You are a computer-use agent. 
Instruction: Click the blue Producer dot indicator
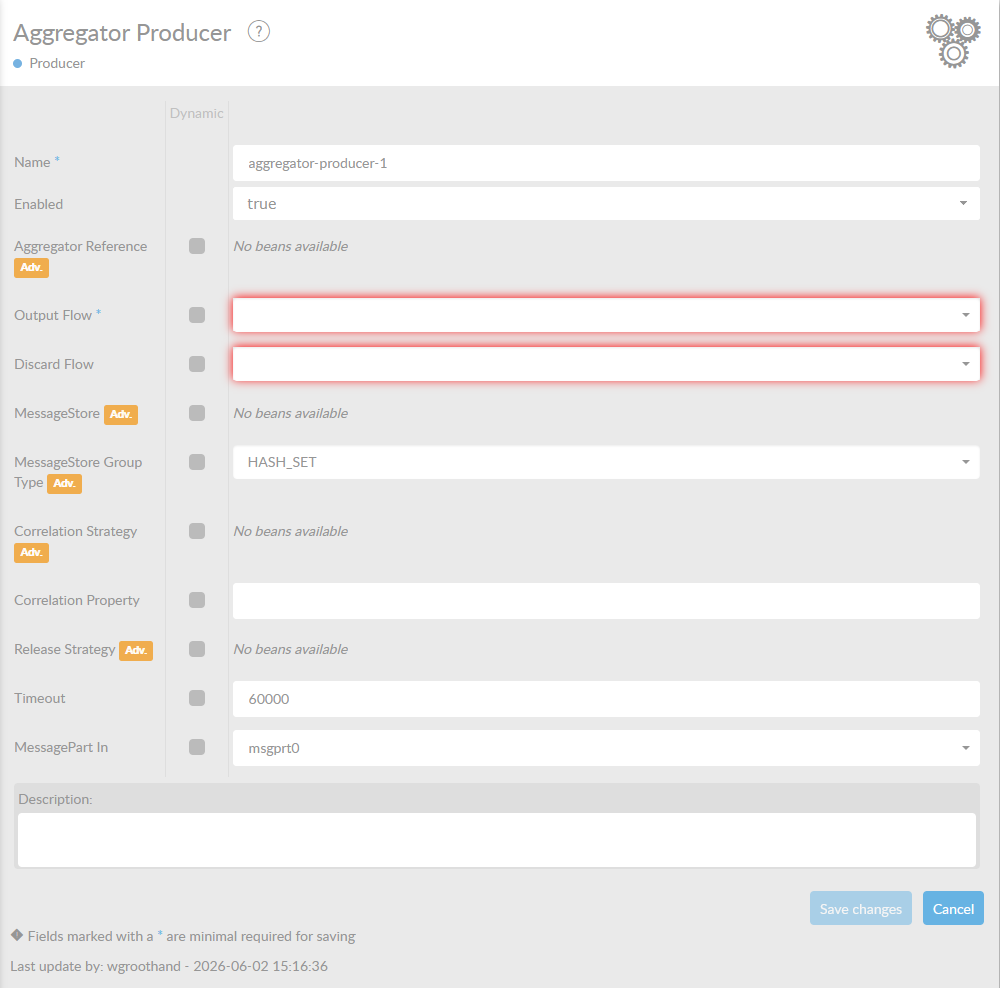18,63
